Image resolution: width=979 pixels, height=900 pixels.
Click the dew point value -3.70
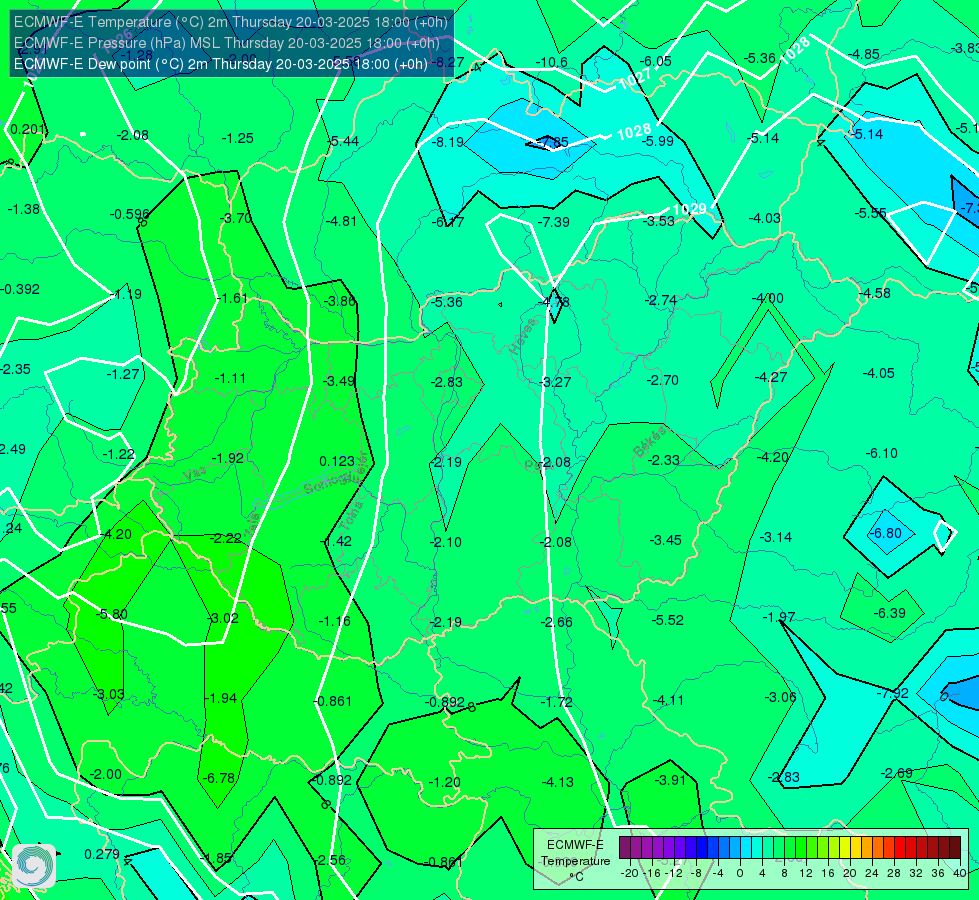(x=236, y=218)
